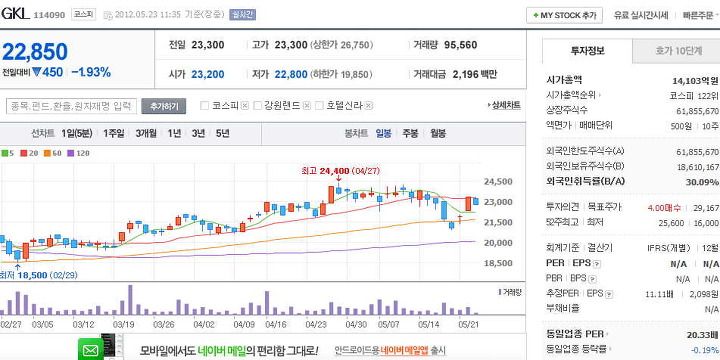Click the 저가 value 22,800
The width and height of the screenshot is (720, 360).
pyautogui.click(x=291, y=74)
